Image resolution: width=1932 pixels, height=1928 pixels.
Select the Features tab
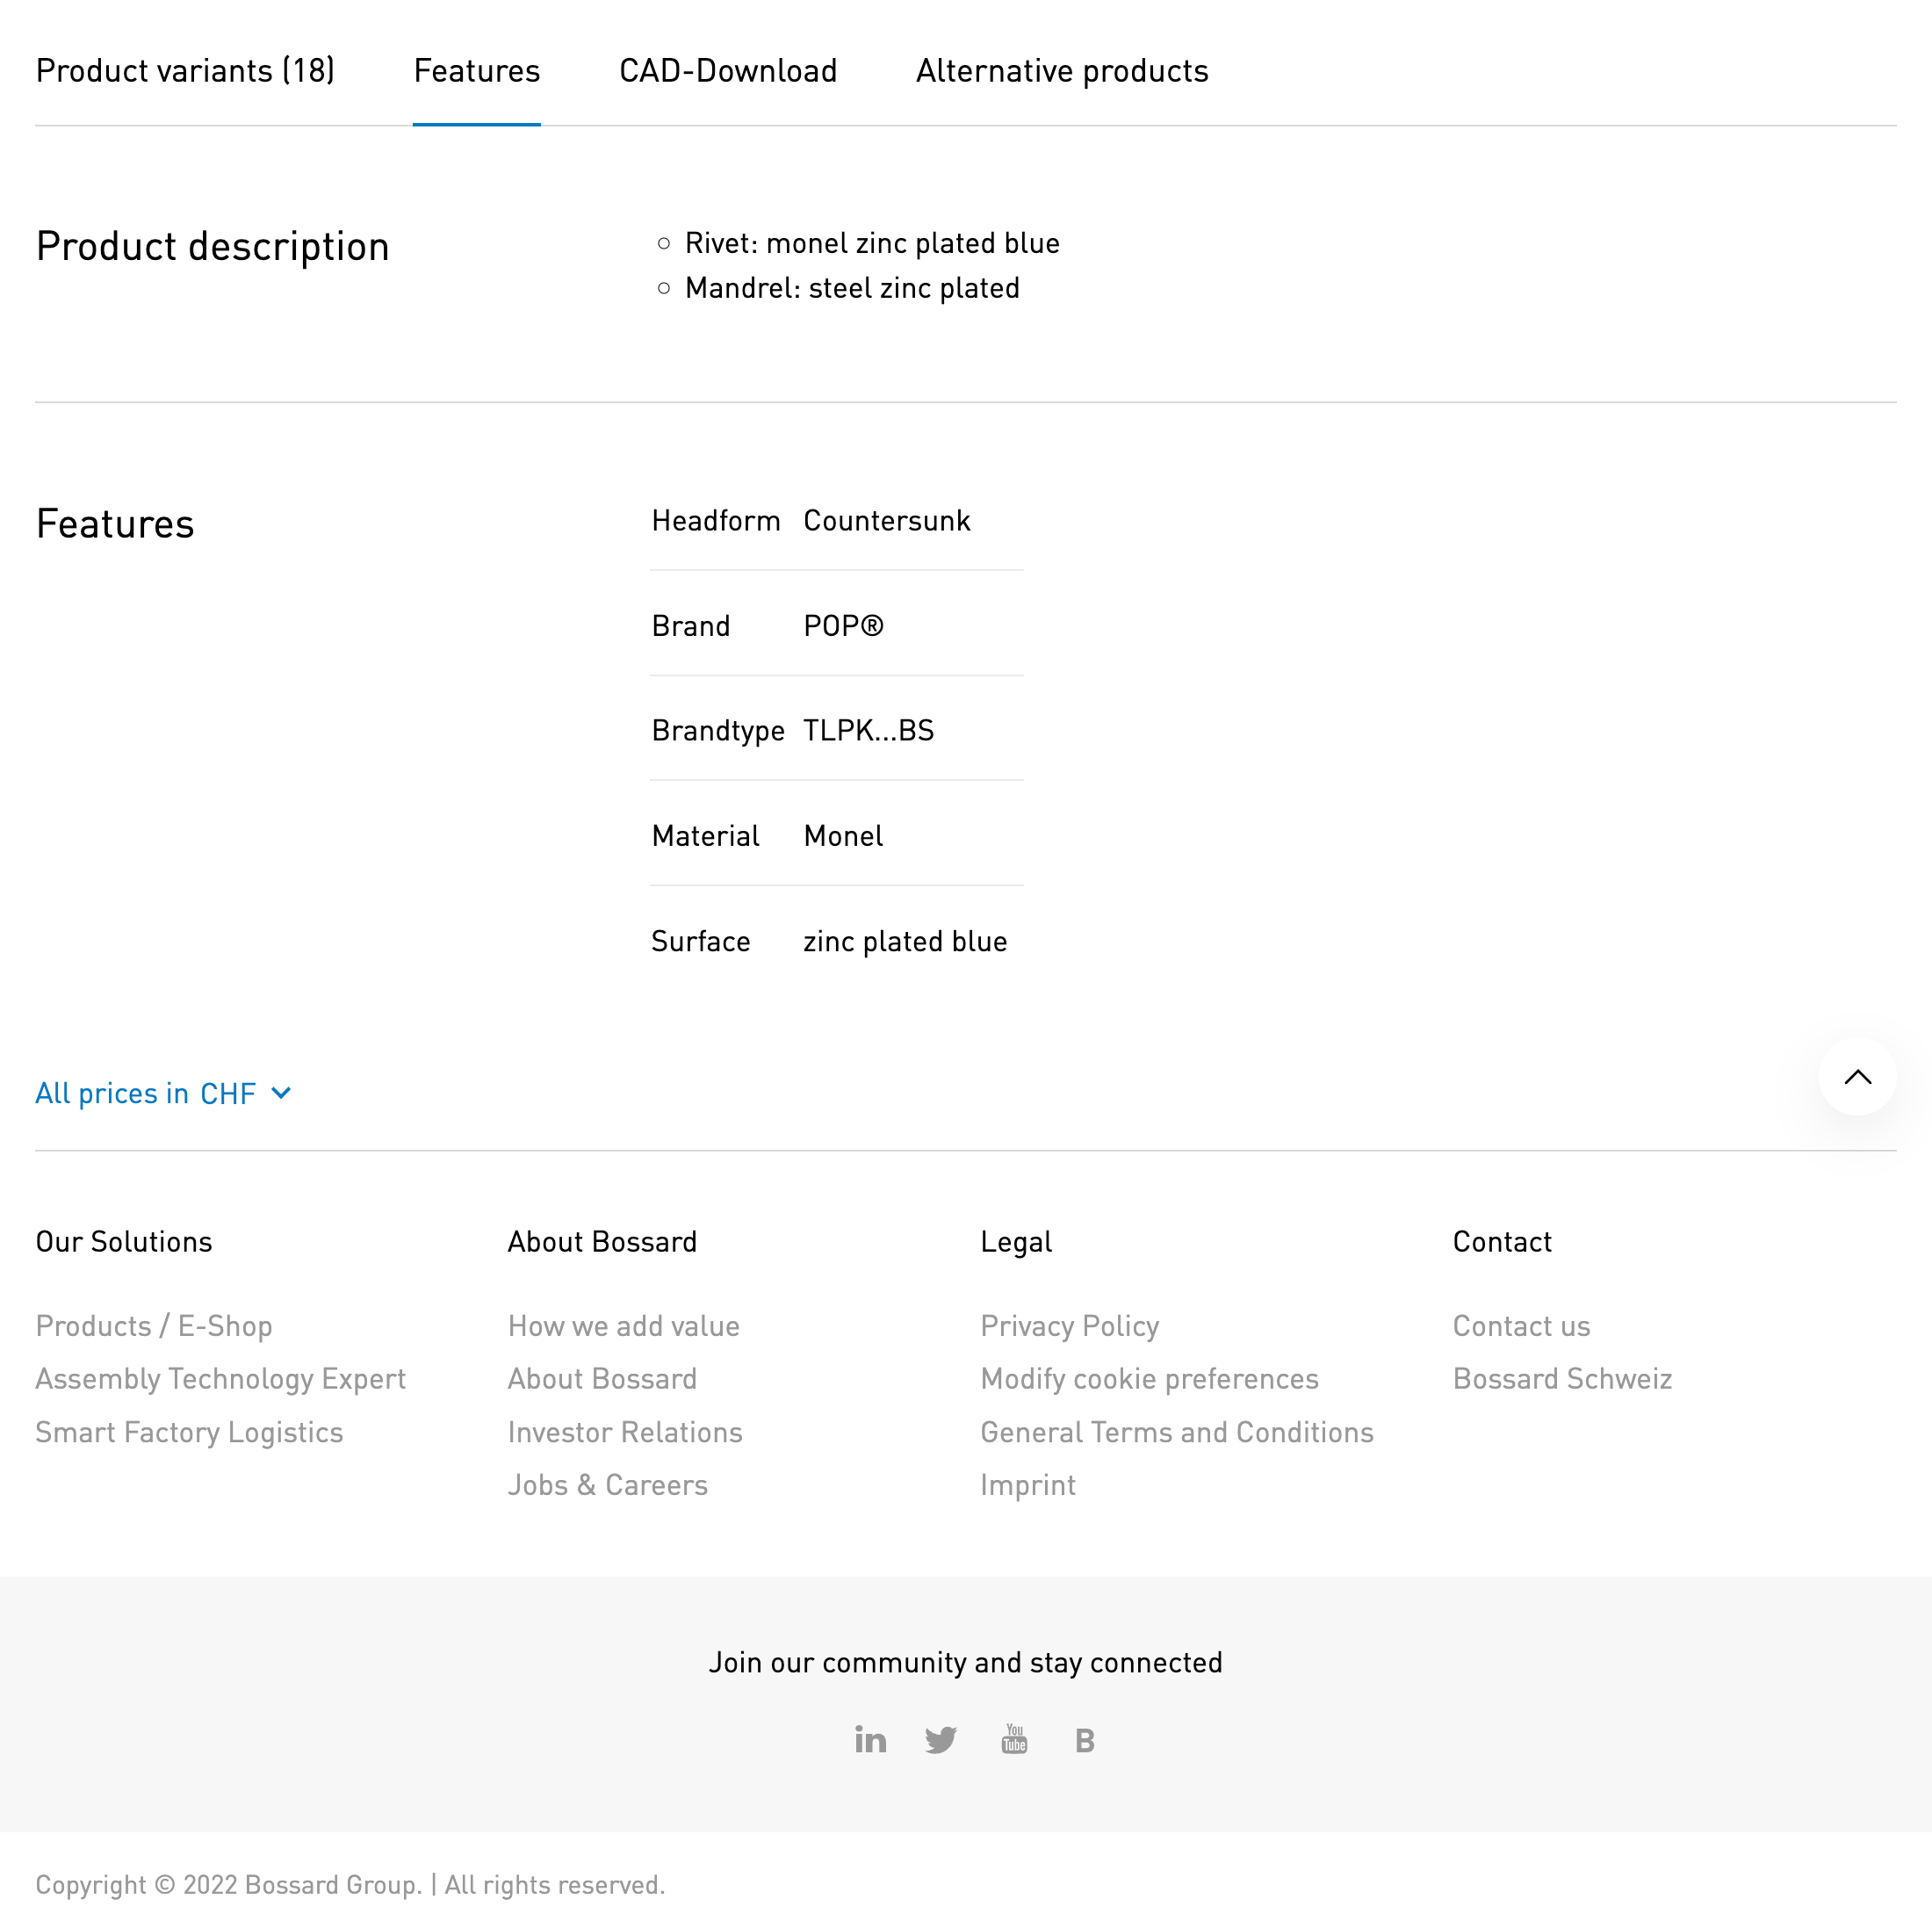[476, 70]
